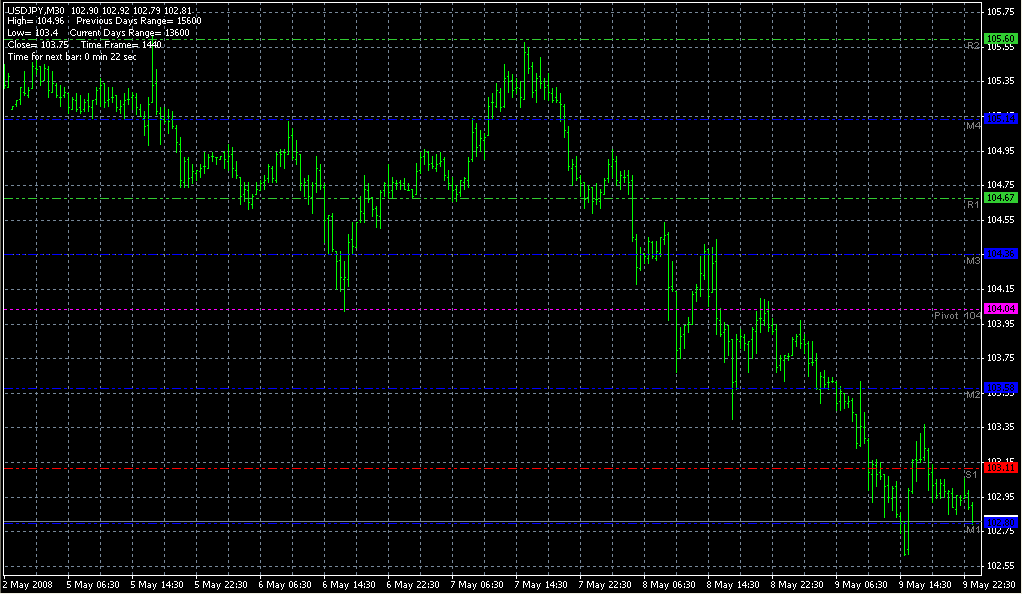Viewport: 1024px width, 594px height.
Task: Click 105.35 on the price scale
Action: coord(1001,81)
